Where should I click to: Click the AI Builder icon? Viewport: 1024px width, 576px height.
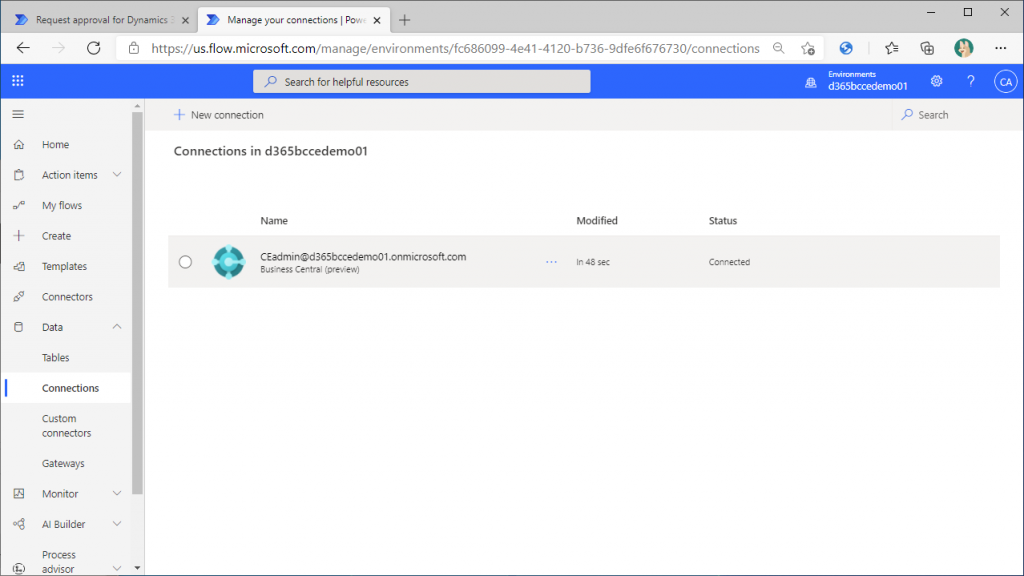tap(19, 524)
